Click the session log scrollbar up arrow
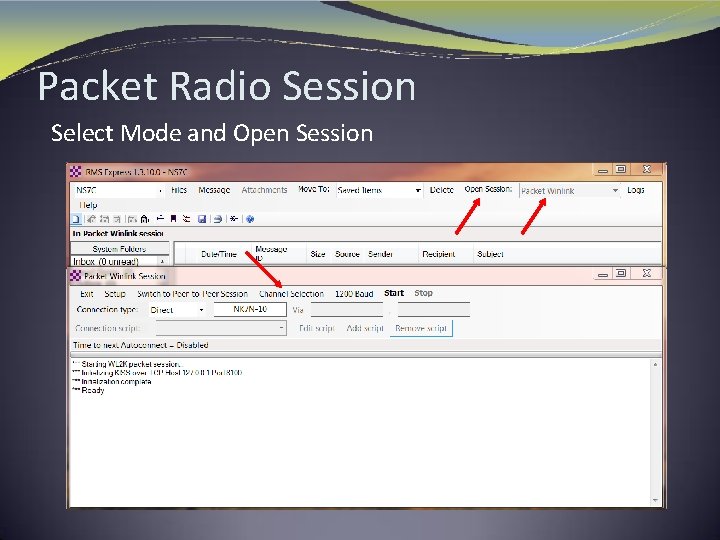This screenshot has height=540, width=720. (x=655, y=365)
